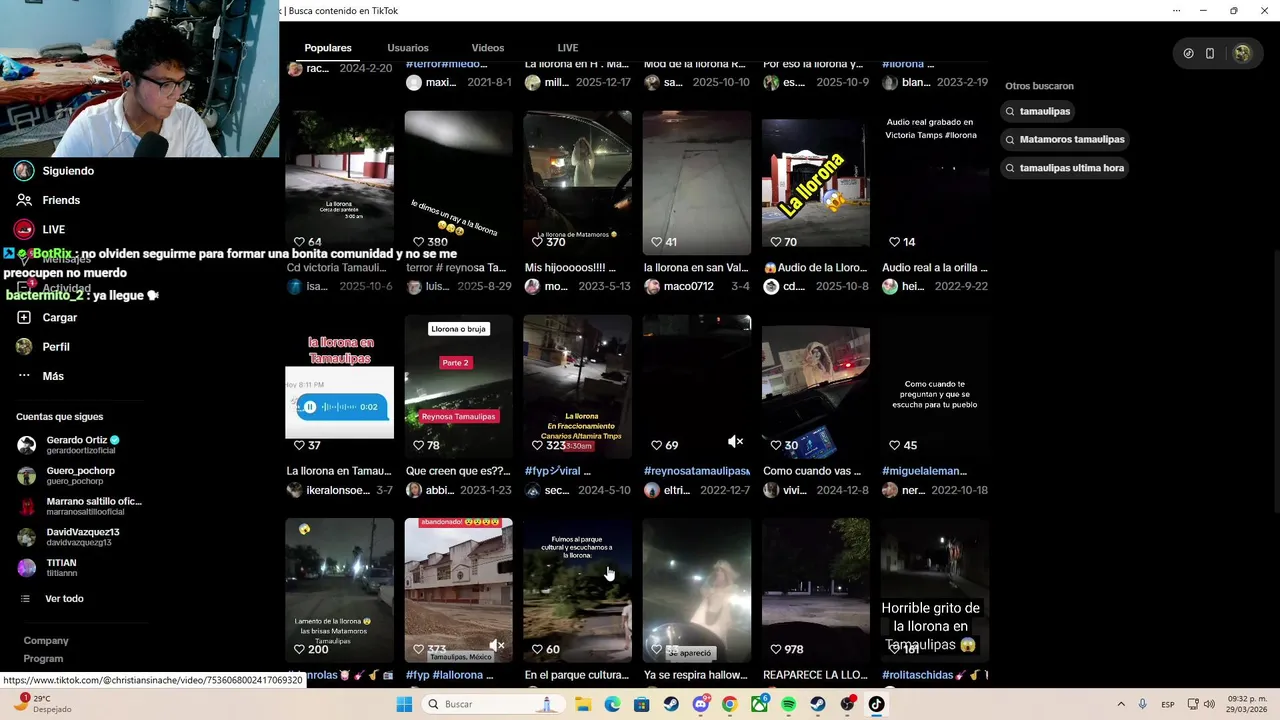The width and height of the screenshot is (1280, 720).
Task: Open video 'le dimos un ray a la llorona'
Action: click(x=458, y=183)
